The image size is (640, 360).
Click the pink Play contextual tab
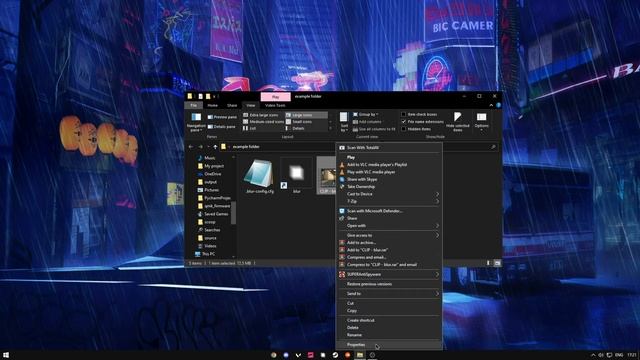click(x=276, y=97)
